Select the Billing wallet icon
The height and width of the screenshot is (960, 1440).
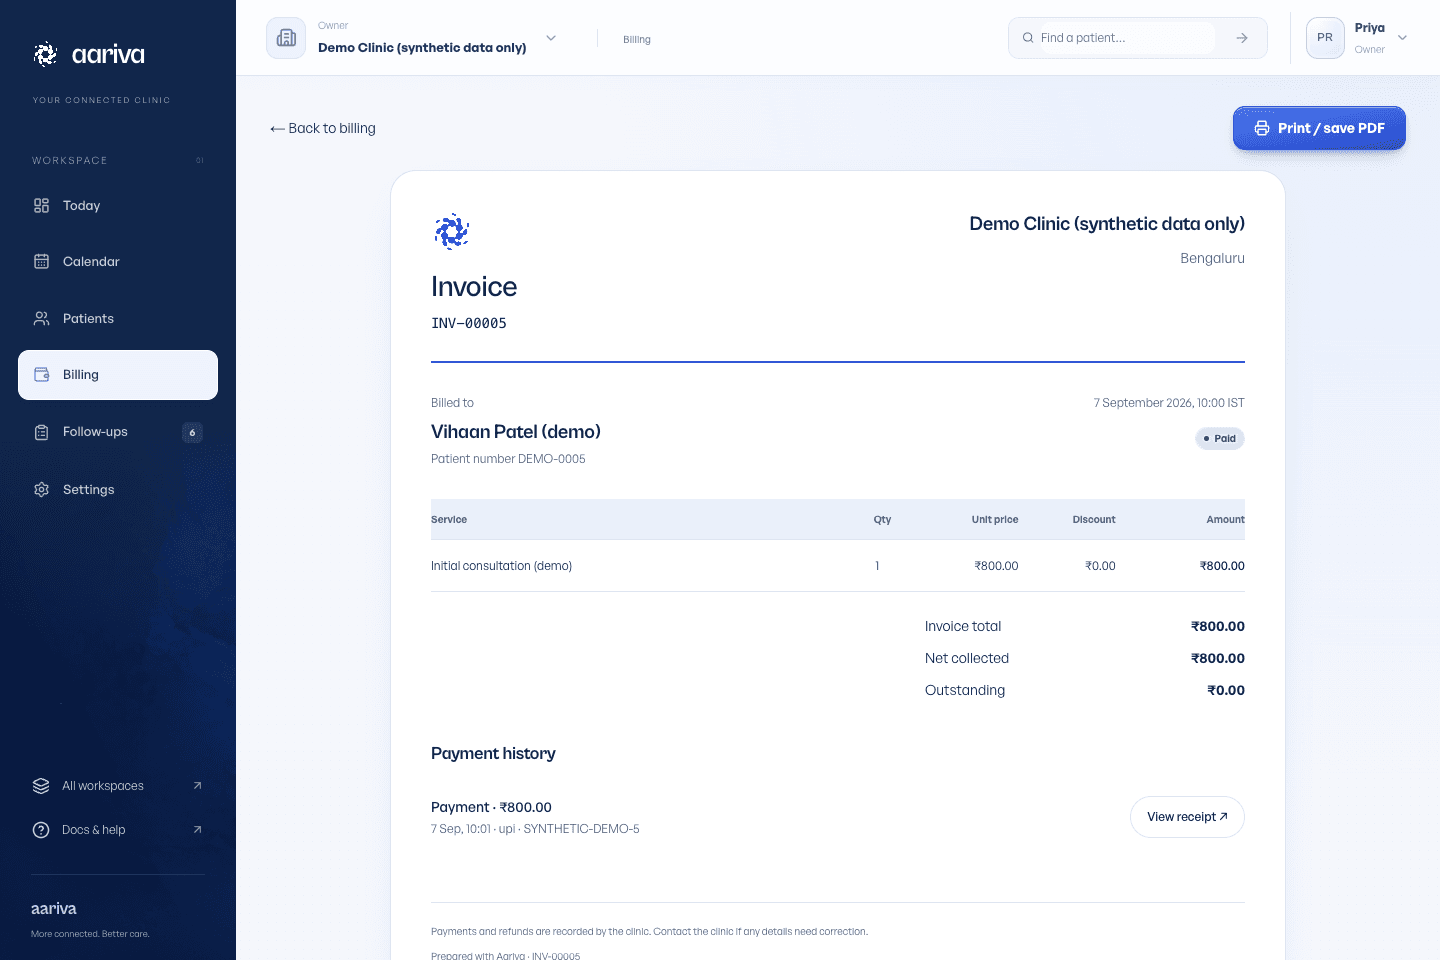coord(41,374)
